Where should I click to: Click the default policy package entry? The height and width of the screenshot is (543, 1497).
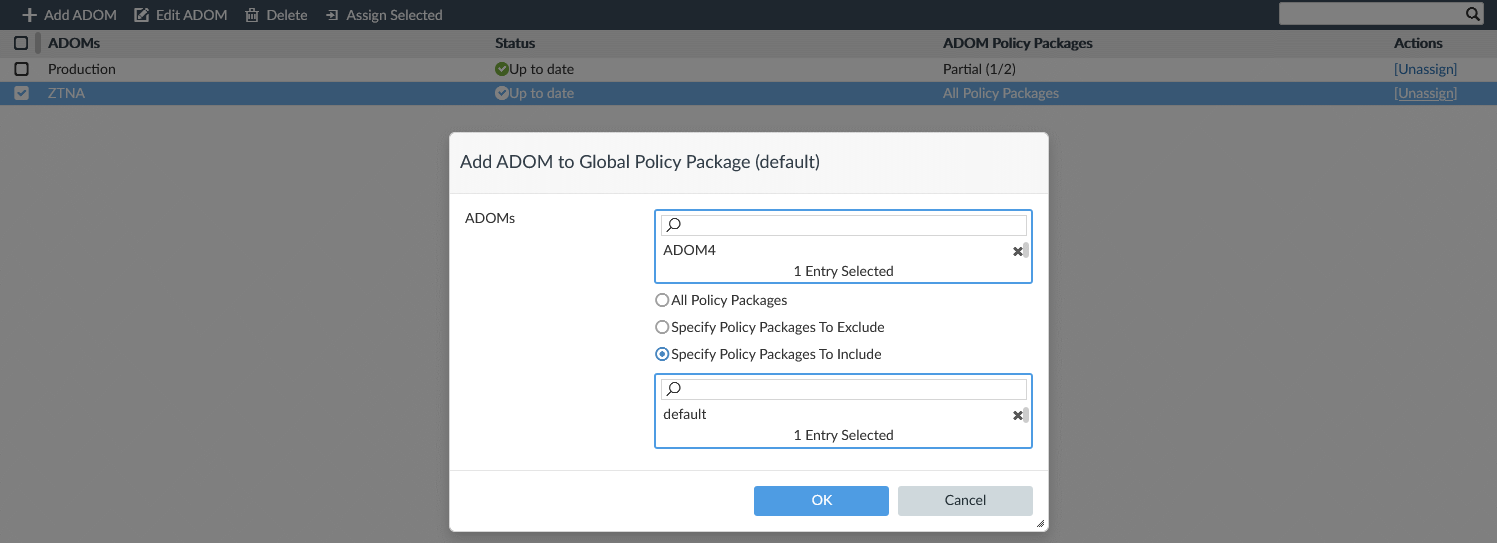[685, 414]
